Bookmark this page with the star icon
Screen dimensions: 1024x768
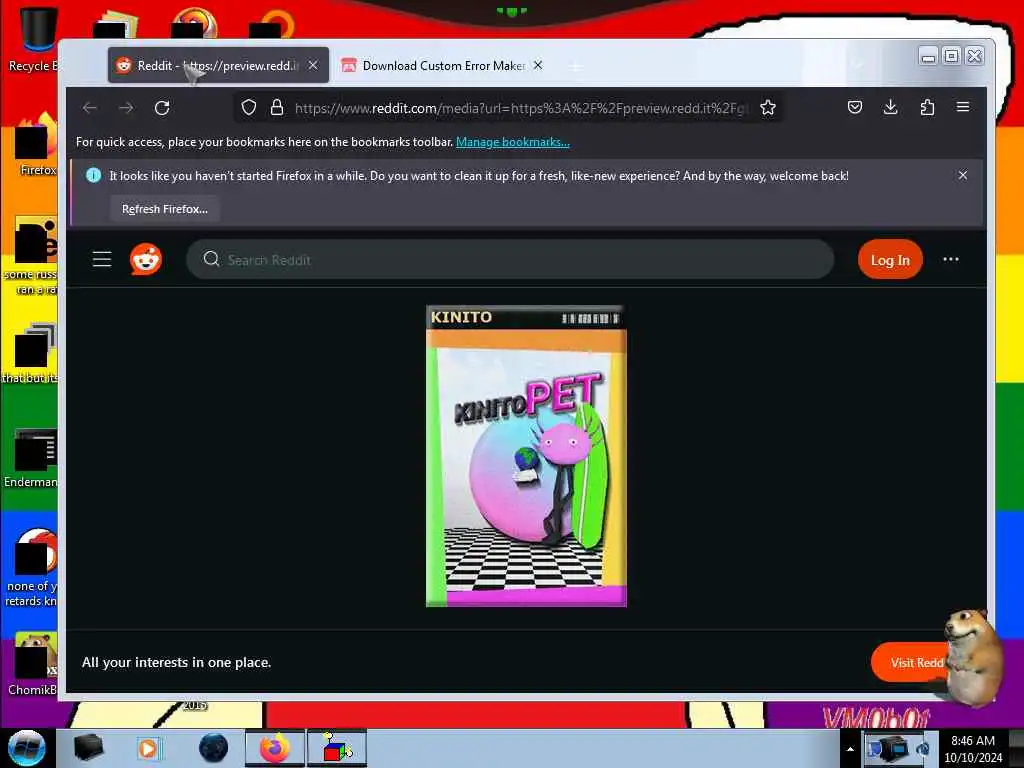[x=768, y=108]
